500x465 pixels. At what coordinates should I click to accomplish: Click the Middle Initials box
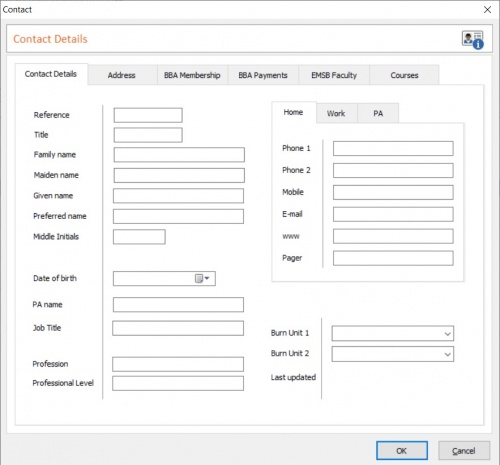click(139, 237)
